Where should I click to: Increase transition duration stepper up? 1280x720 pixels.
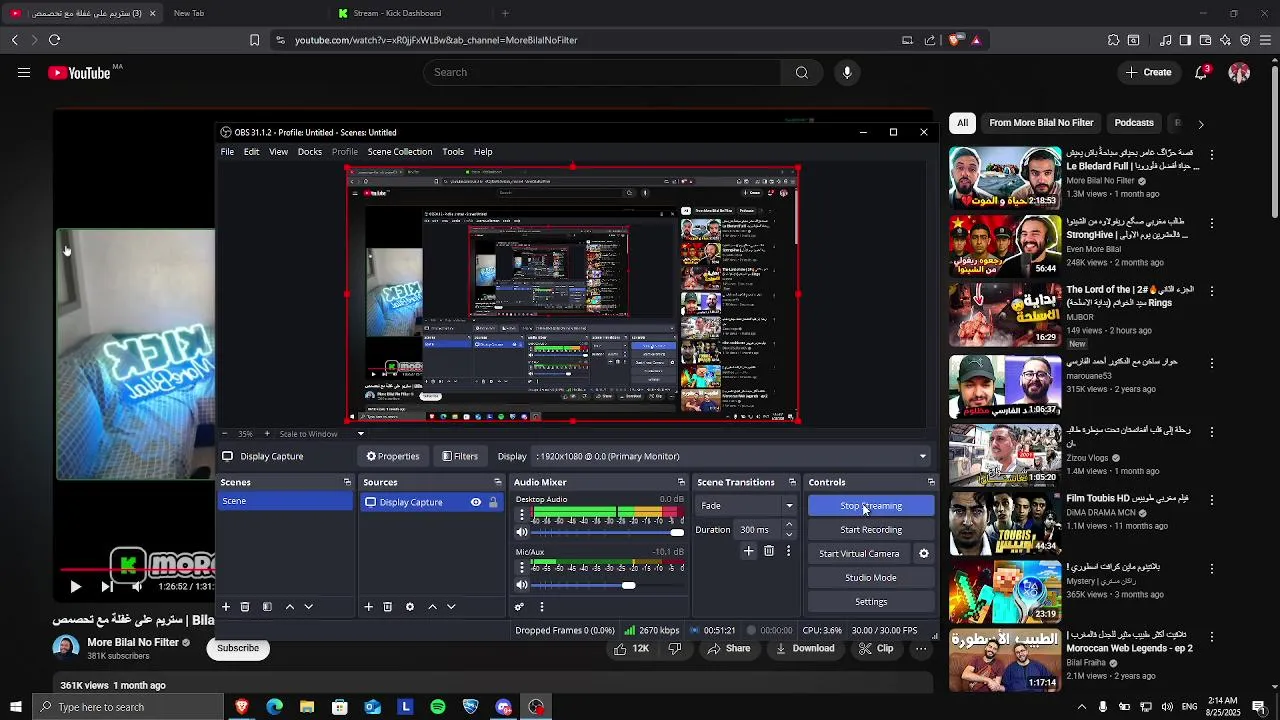tap(789, 524)
